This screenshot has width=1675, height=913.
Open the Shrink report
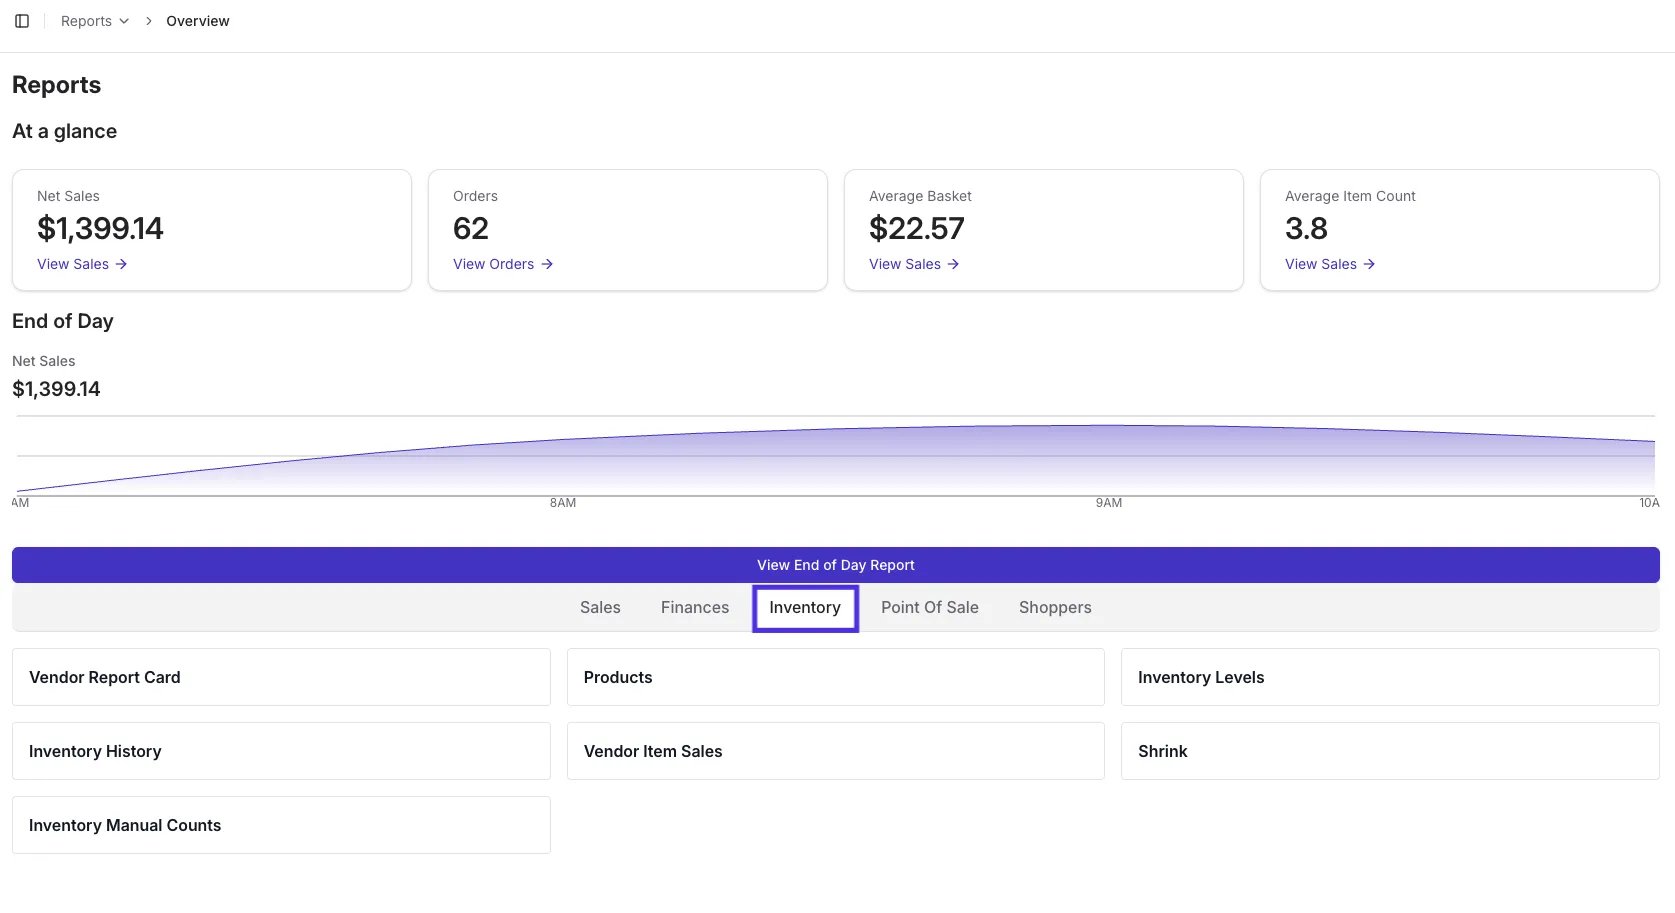point(1390,751)
